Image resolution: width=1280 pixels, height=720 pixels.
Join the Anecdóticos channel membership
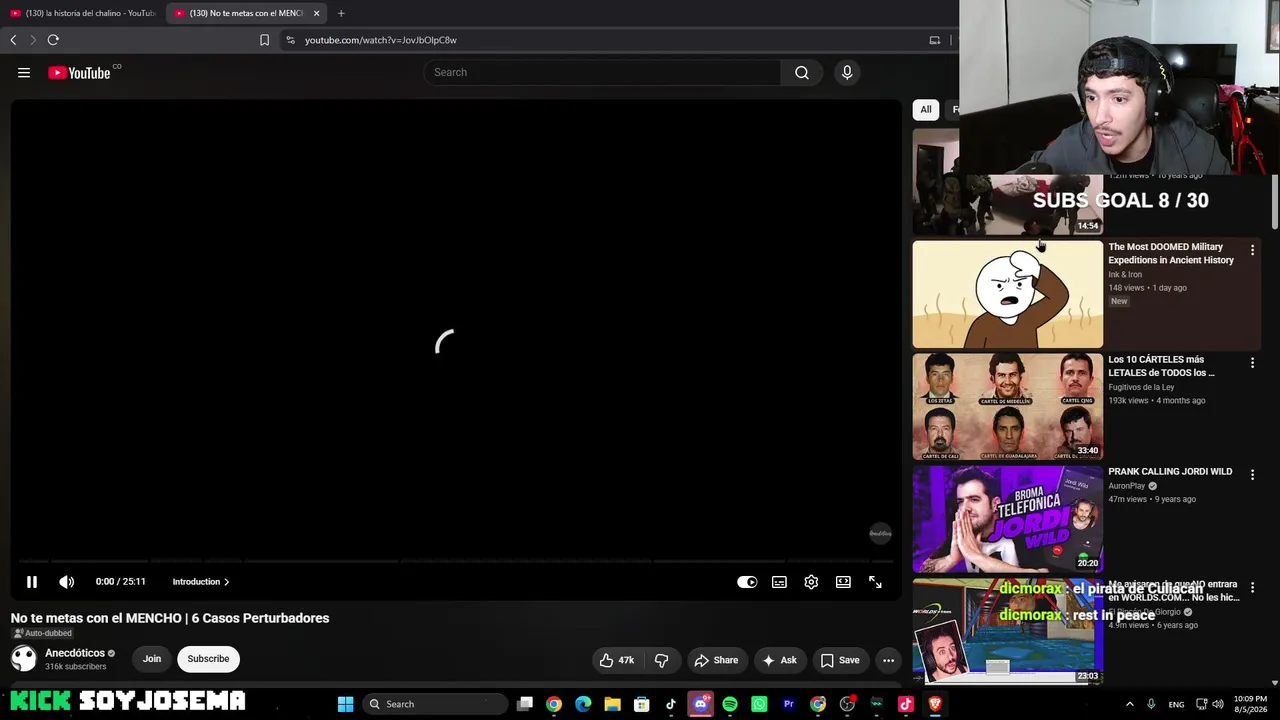[x=152, y=659]
